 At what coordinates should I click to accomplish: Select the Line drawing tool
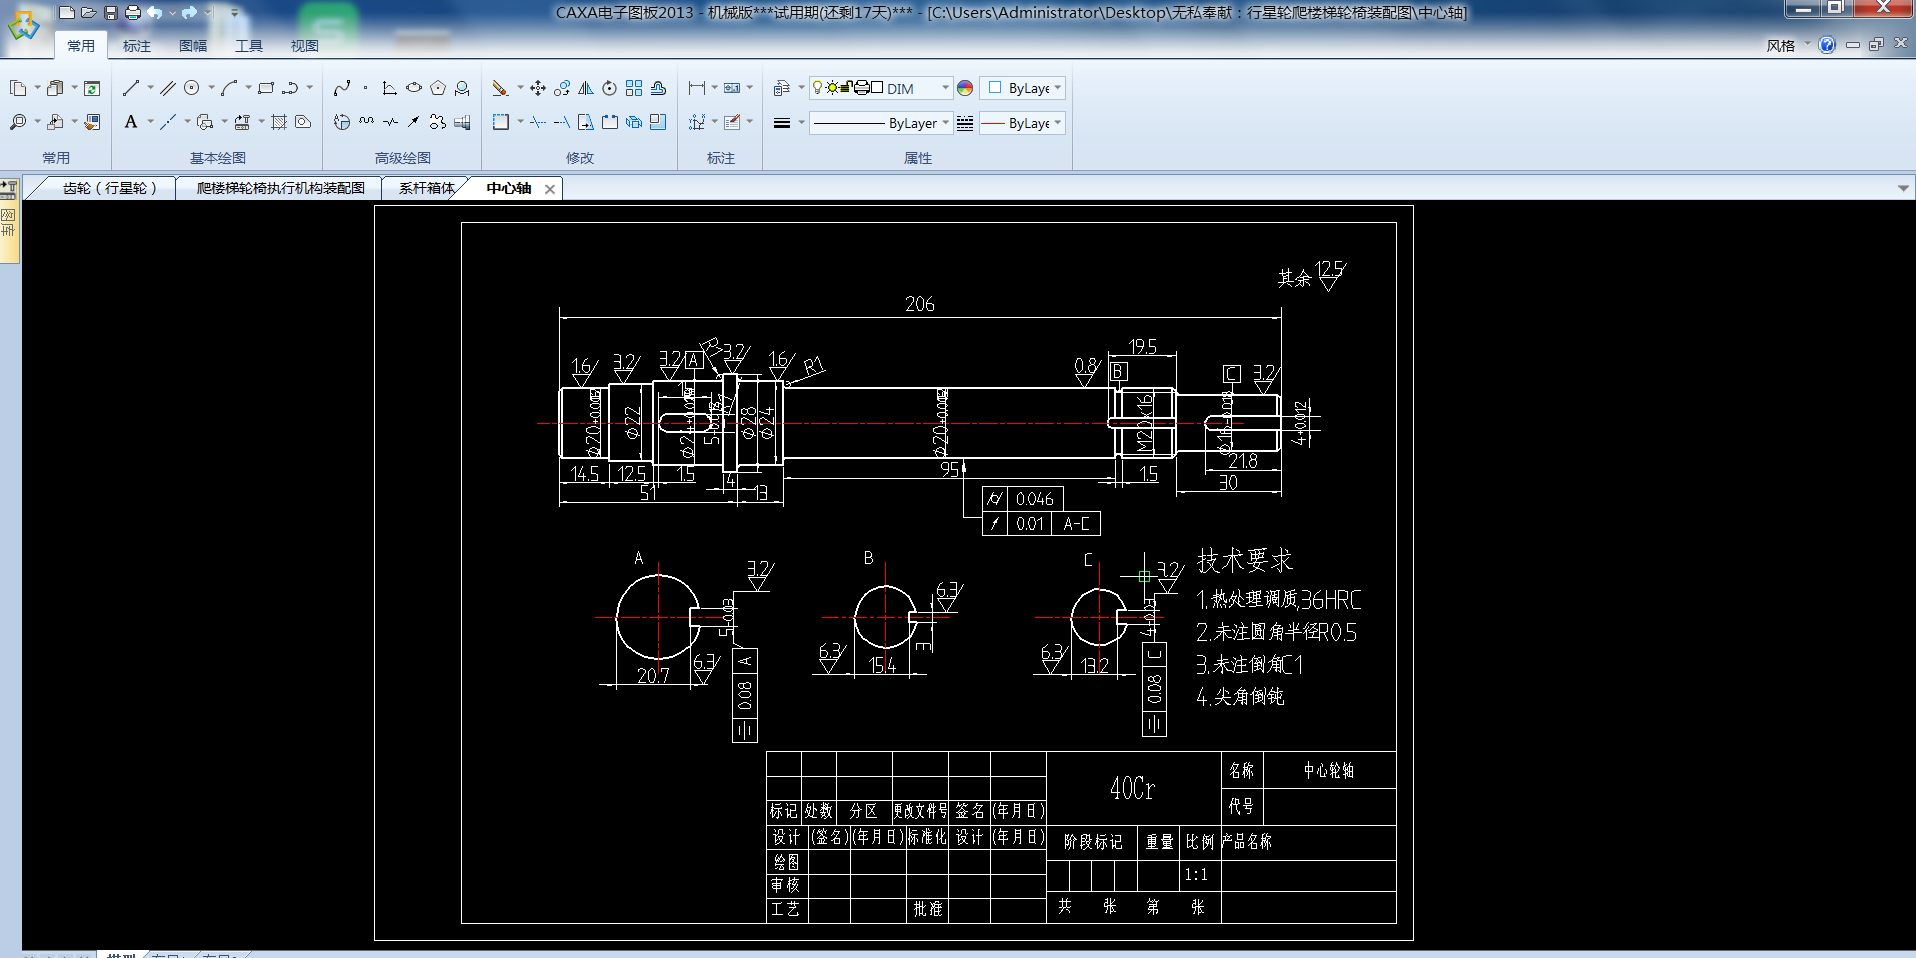[x=131, y=88]
